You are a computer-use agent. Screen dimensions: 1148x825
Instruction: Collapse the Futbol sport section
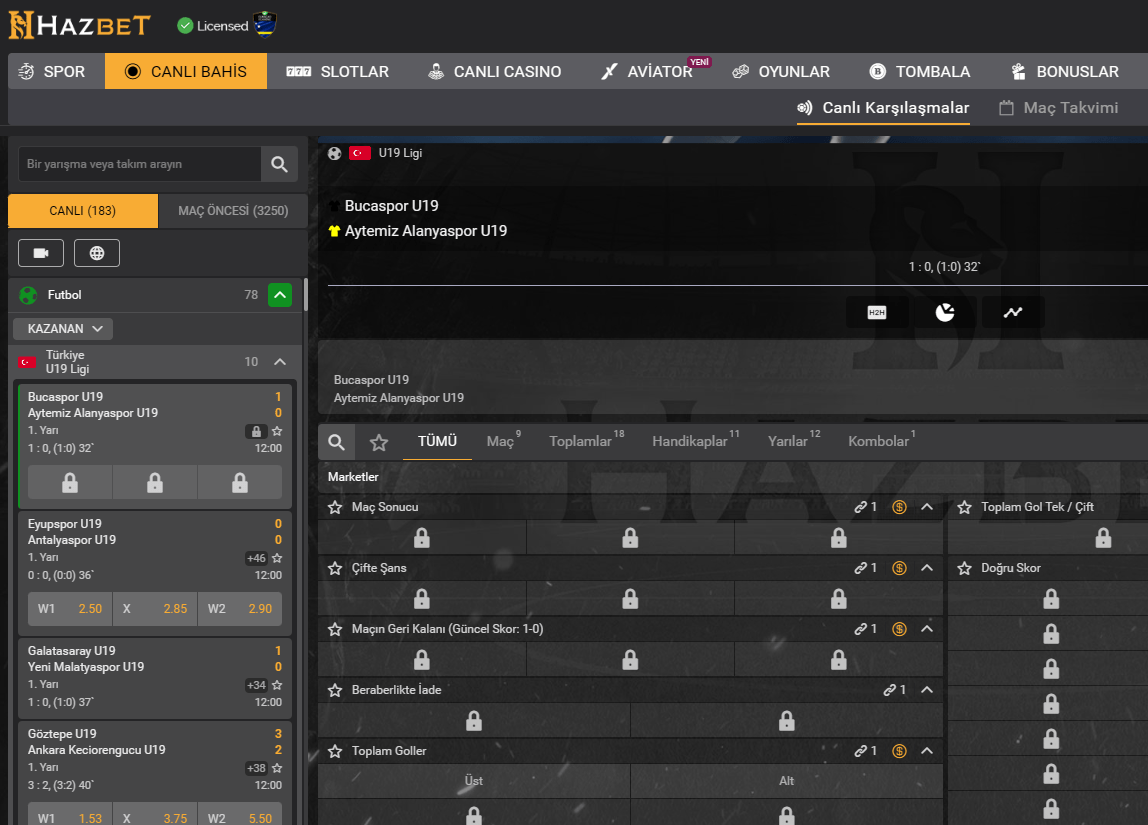[280, 295]
